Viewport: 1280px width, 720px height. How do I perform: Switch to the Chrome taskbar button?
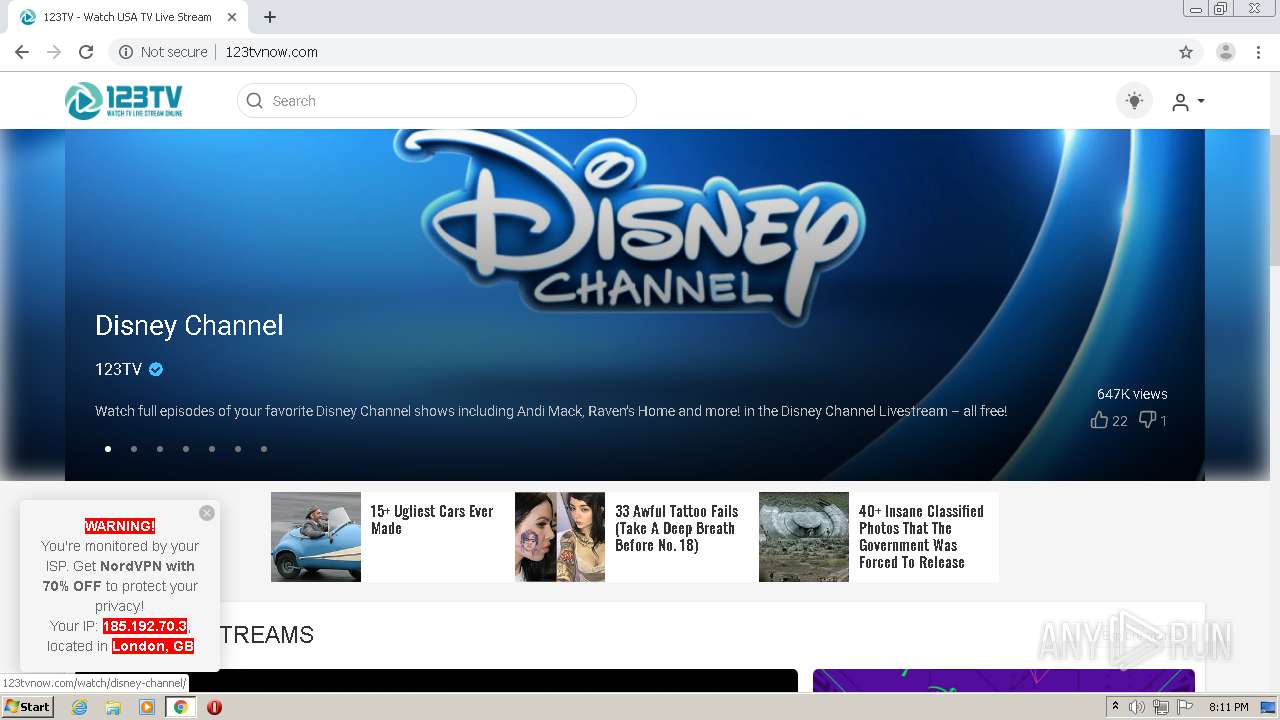click(x=180, y=707)
